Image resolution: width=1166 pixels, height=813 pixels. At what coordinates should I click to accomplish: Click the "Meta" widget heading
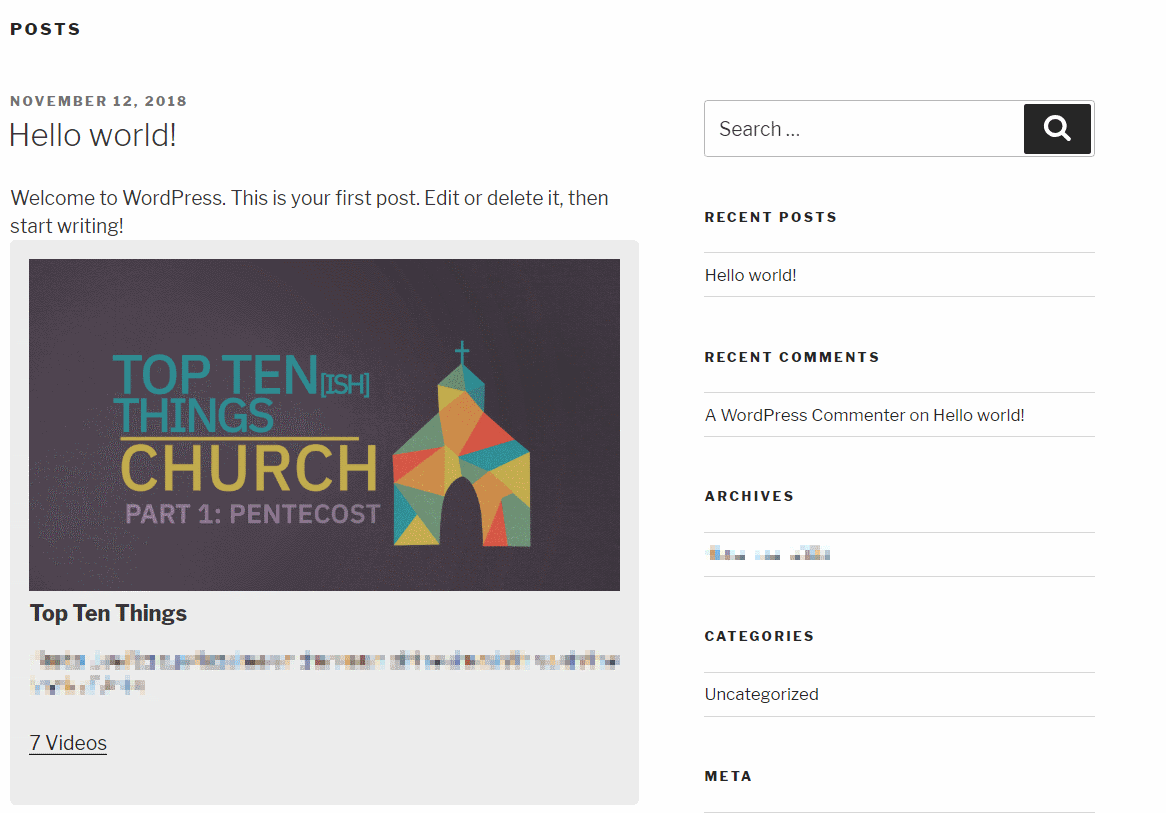[727, 776]
